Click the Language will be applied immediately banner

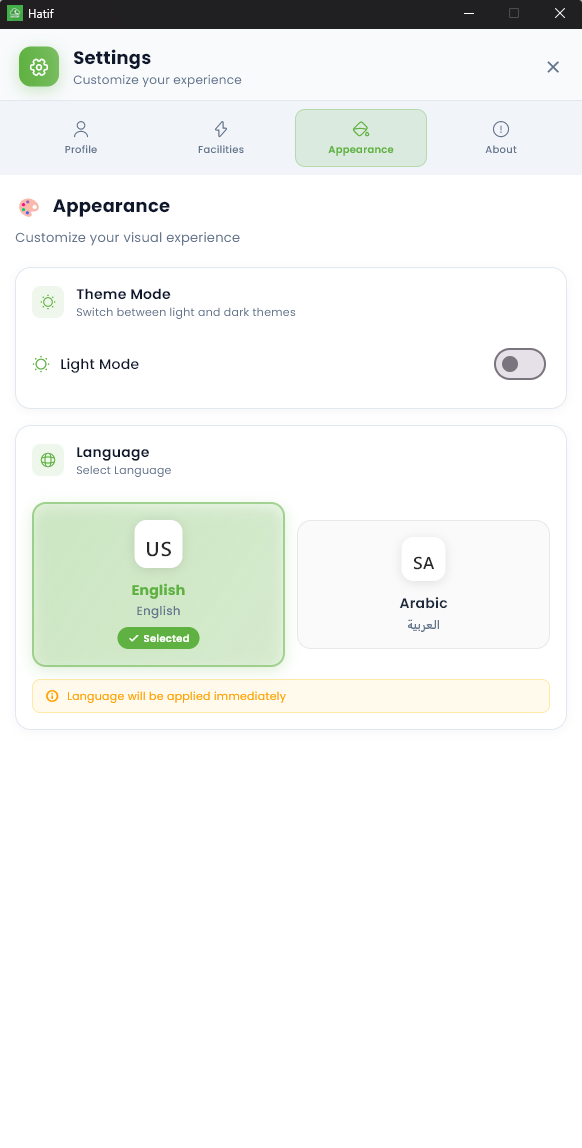click(x=290, y=695)
